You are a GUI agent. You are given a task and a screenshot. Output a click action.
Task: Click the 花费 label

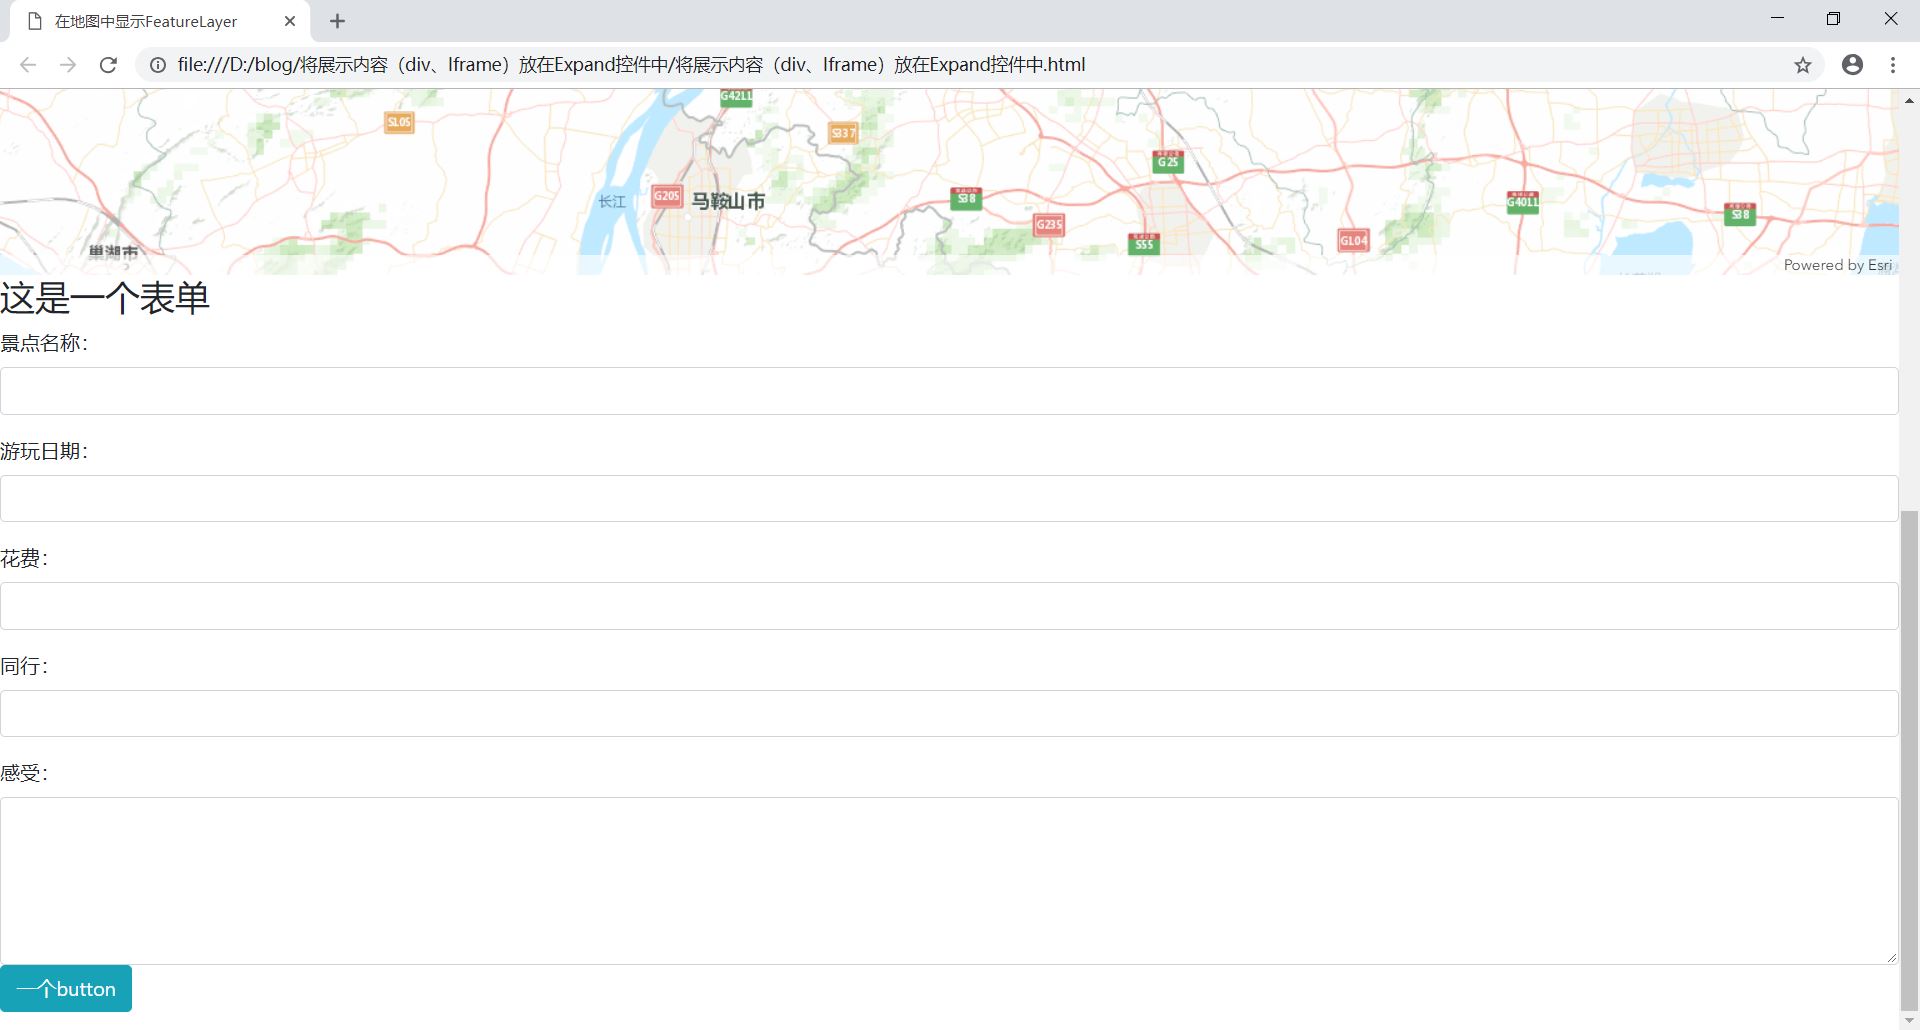coord(24,558)
